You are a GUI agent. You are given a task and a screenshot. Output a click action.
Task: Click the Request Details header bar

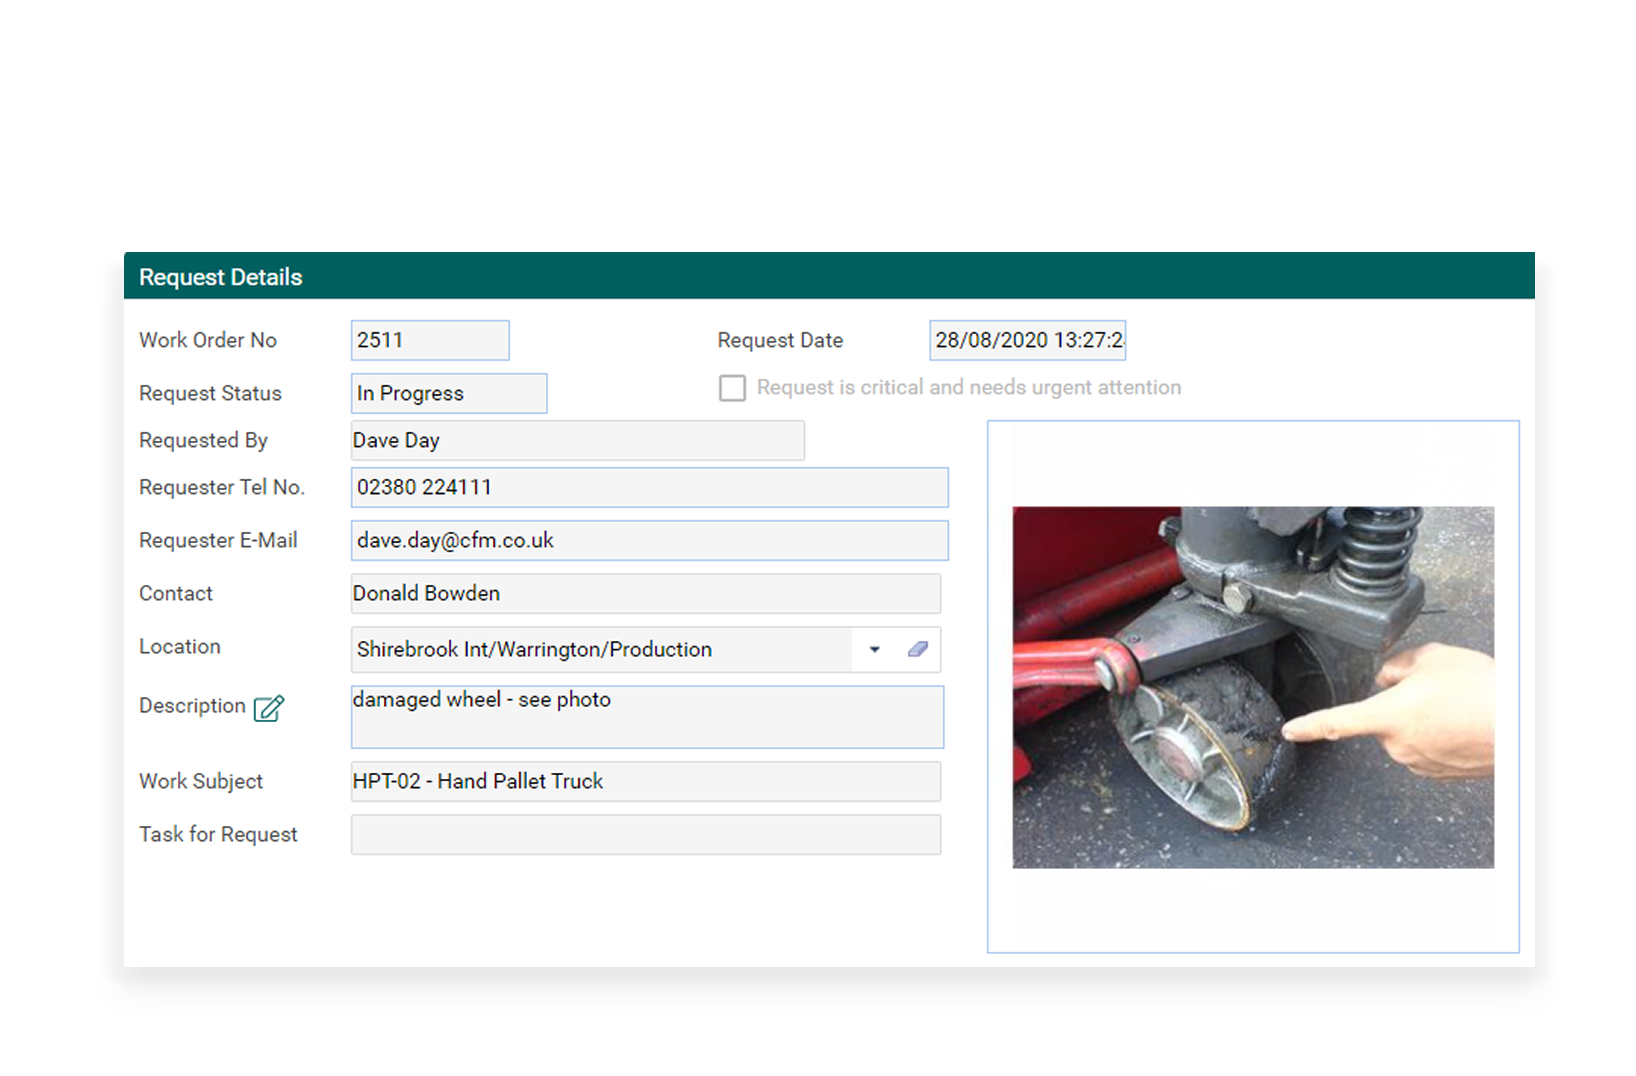[x=828, y=276]
